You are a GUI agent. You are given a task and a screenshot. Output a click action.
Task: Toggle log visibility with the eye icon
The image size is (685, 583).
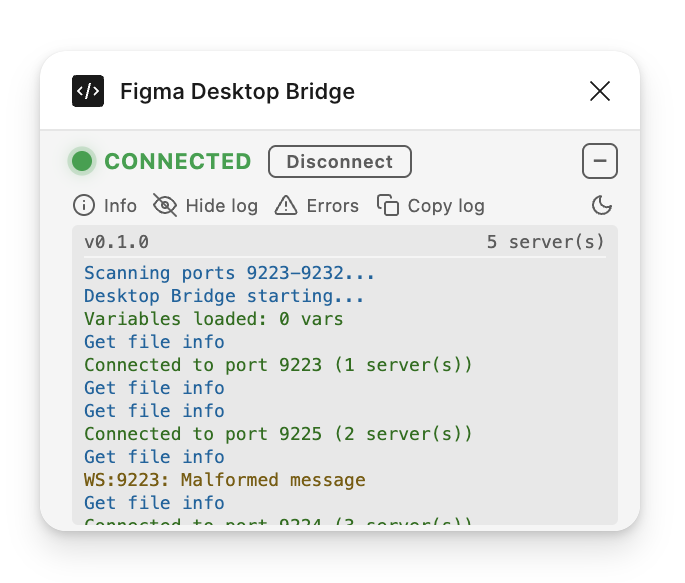[165, 206]
